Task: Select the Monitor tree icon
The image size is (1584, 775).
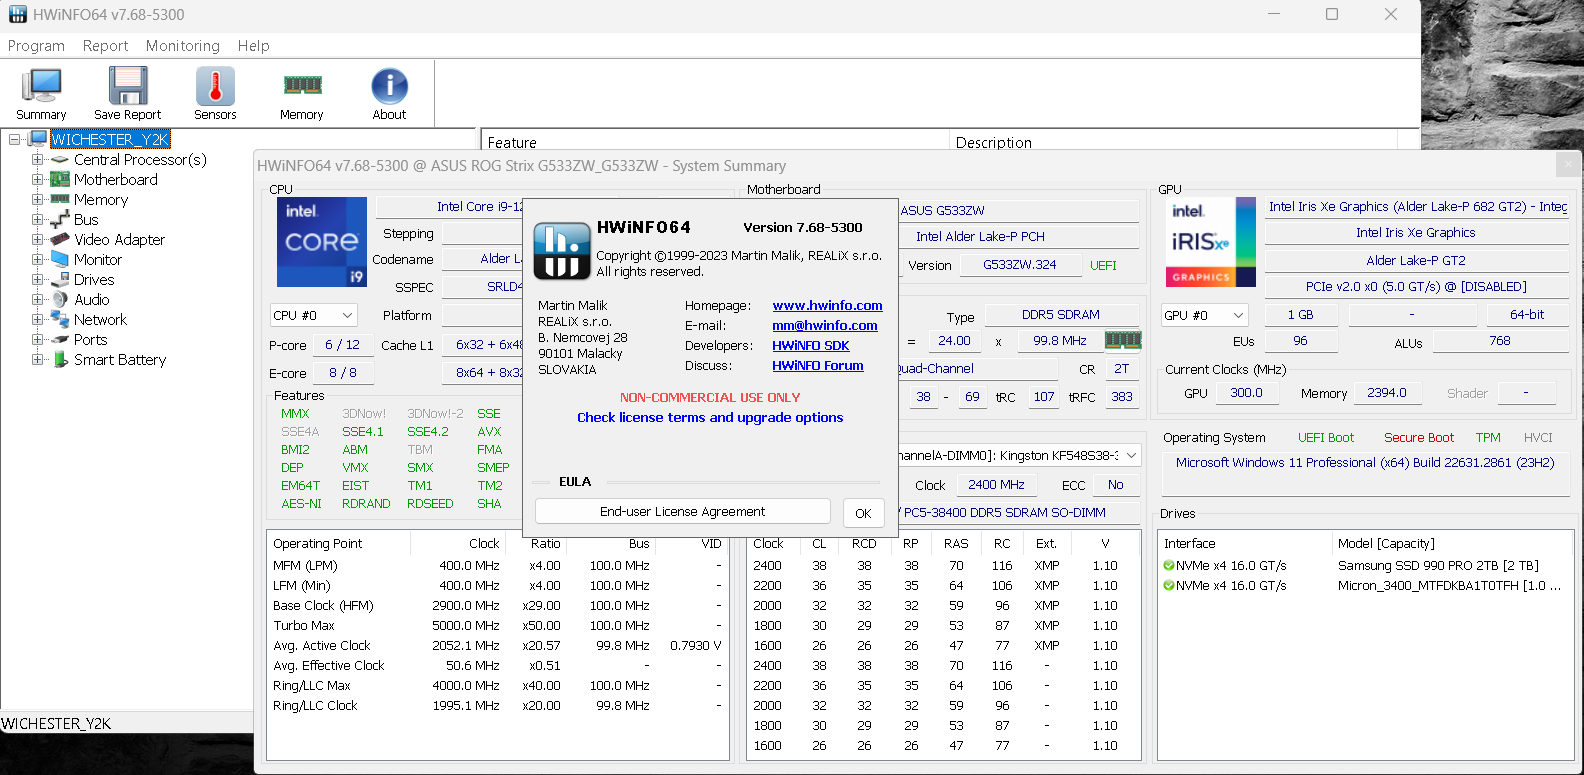Action: click(60, 259)
